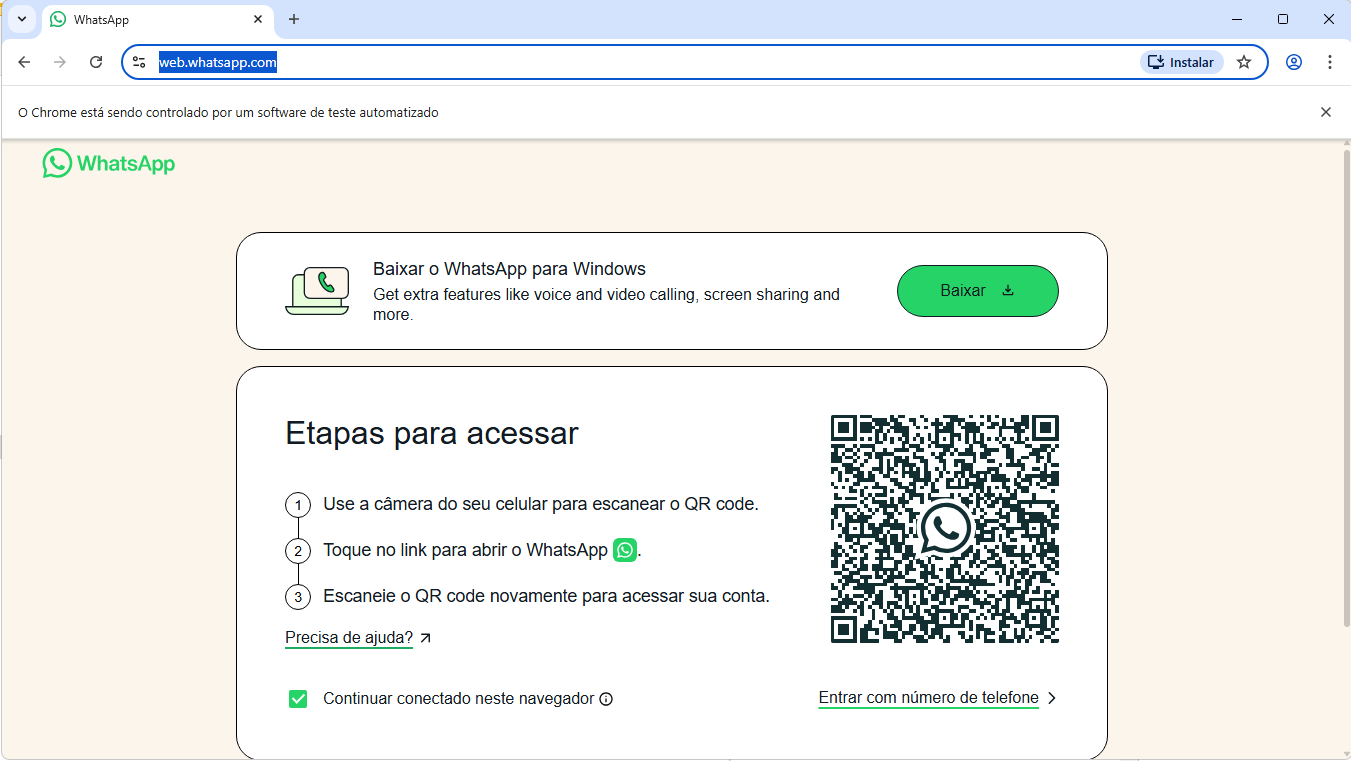
Task: Click the laptop phone illustration icon
Action: click(317, 291)
